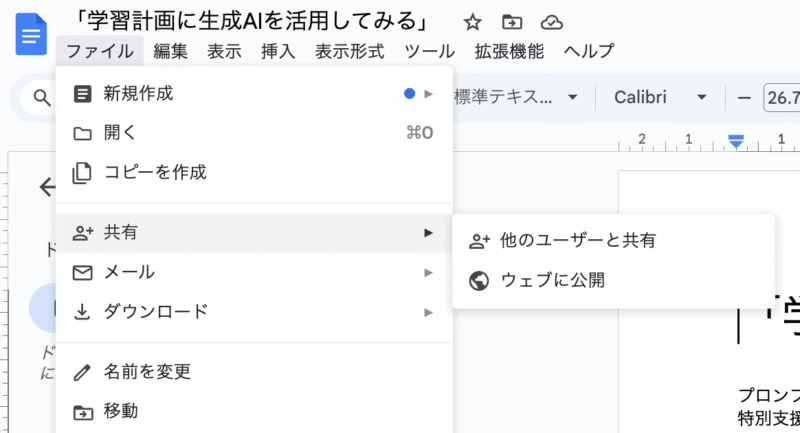Click the back arrow in the left sidebar
The image size is (800, 433).
click(46, 187)
